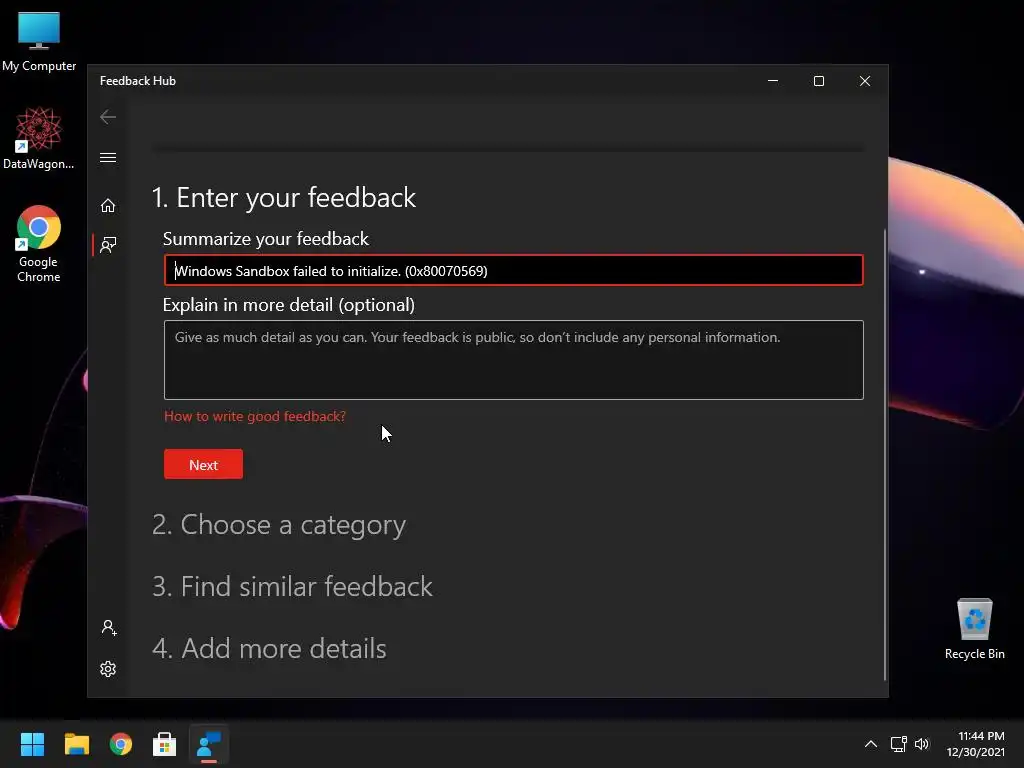The width and height of the screenshot is (1024, 768).
Task: Click the Feedback Hub vertical scrollbar
Action: pyautogui.click(x=885, y=454)
